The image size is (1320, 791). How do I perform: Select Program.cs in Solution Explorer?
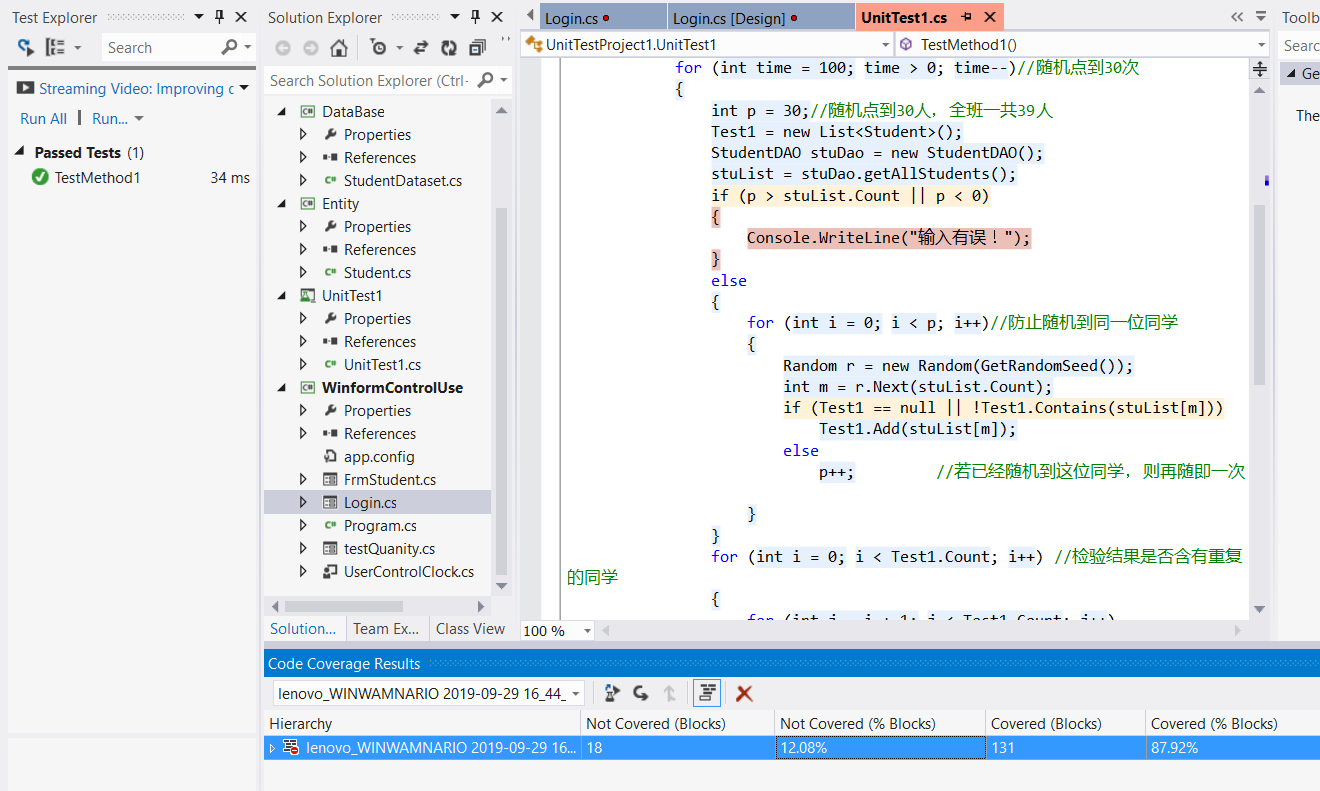(x=380, y=526)
